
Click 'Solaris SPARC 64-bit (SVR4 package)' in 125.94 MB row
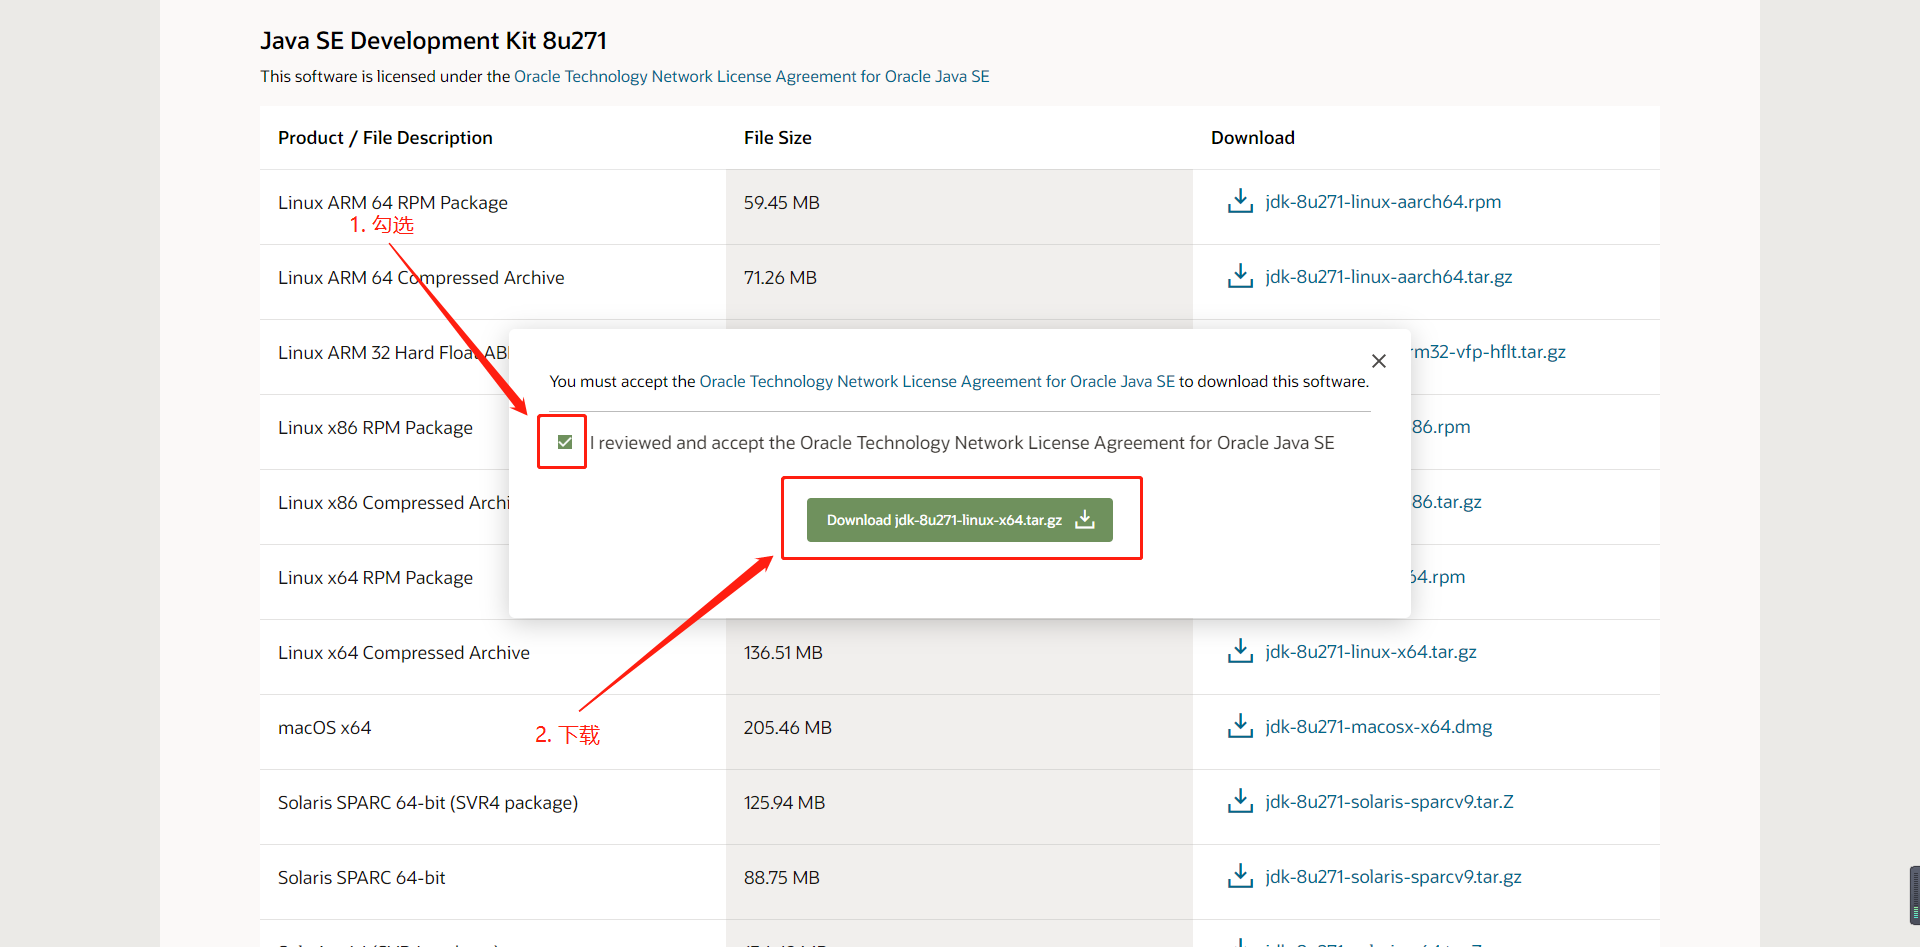click(x=428, y=803)
